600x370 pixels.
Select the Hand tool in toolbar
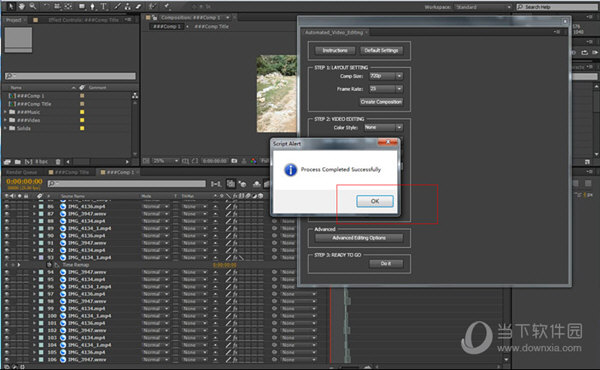[22, 6]
